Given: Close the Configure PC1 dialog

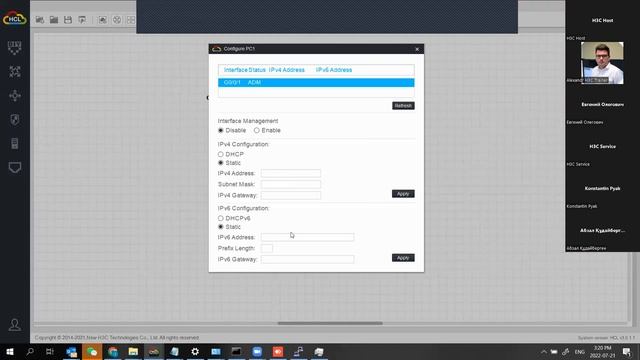Looking at the screenshot, I should 417,49.
